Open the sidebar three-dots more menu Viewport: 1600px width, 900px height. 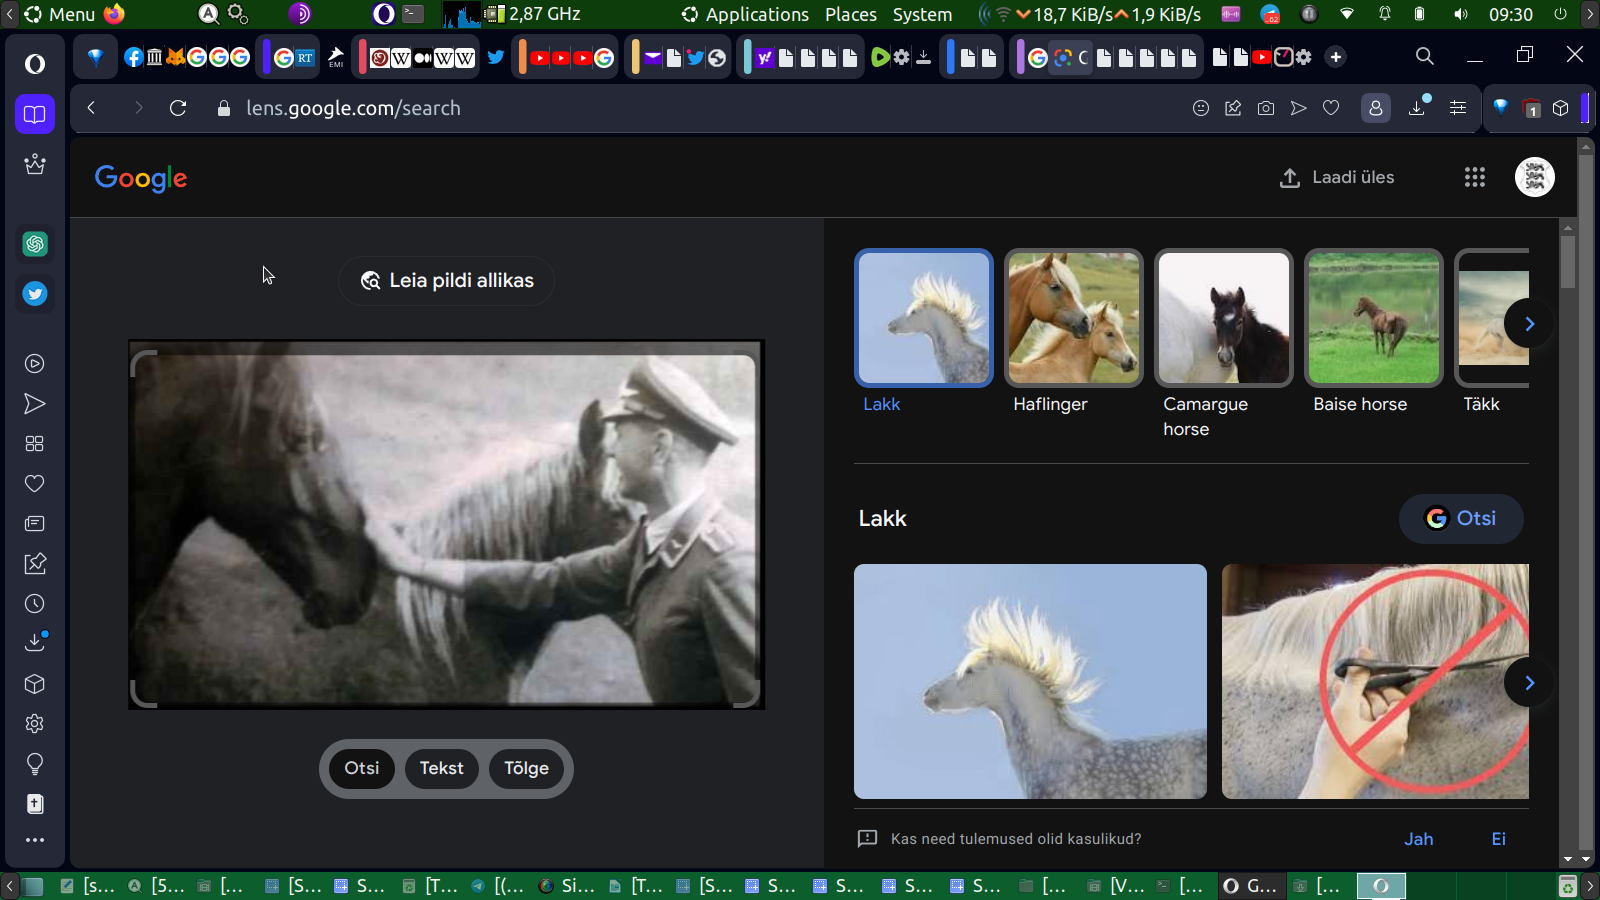pyautogui.click(x=35, y=840)
